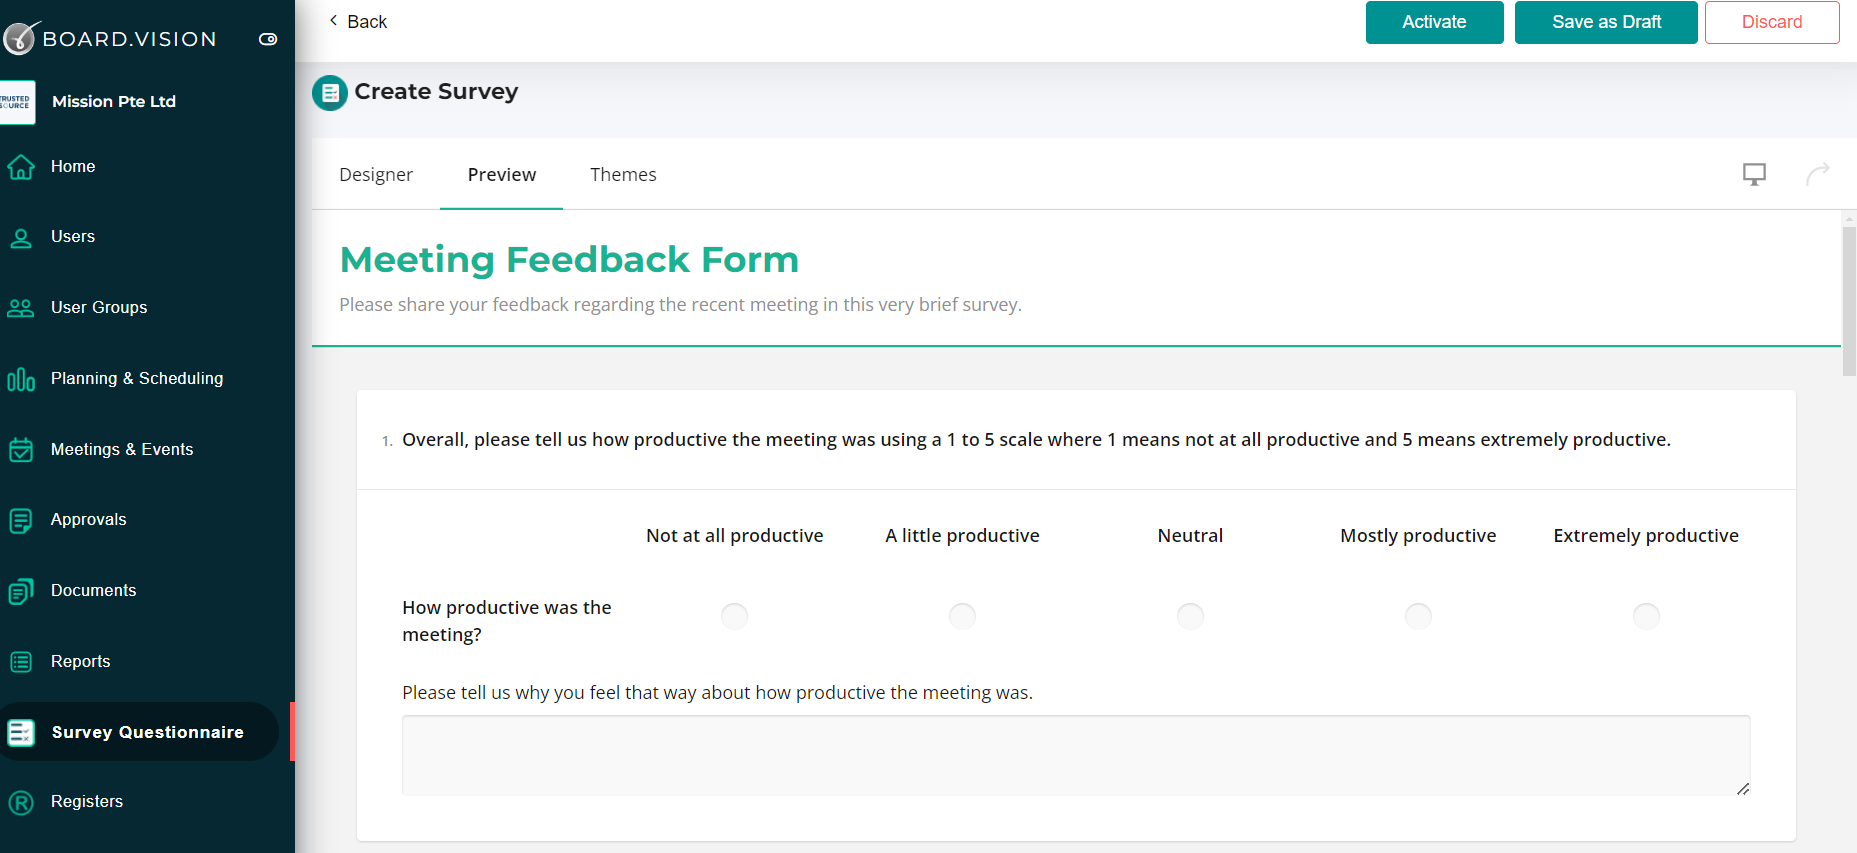
Task: Select the Not at all productive radio
Action: coord(734,616)
